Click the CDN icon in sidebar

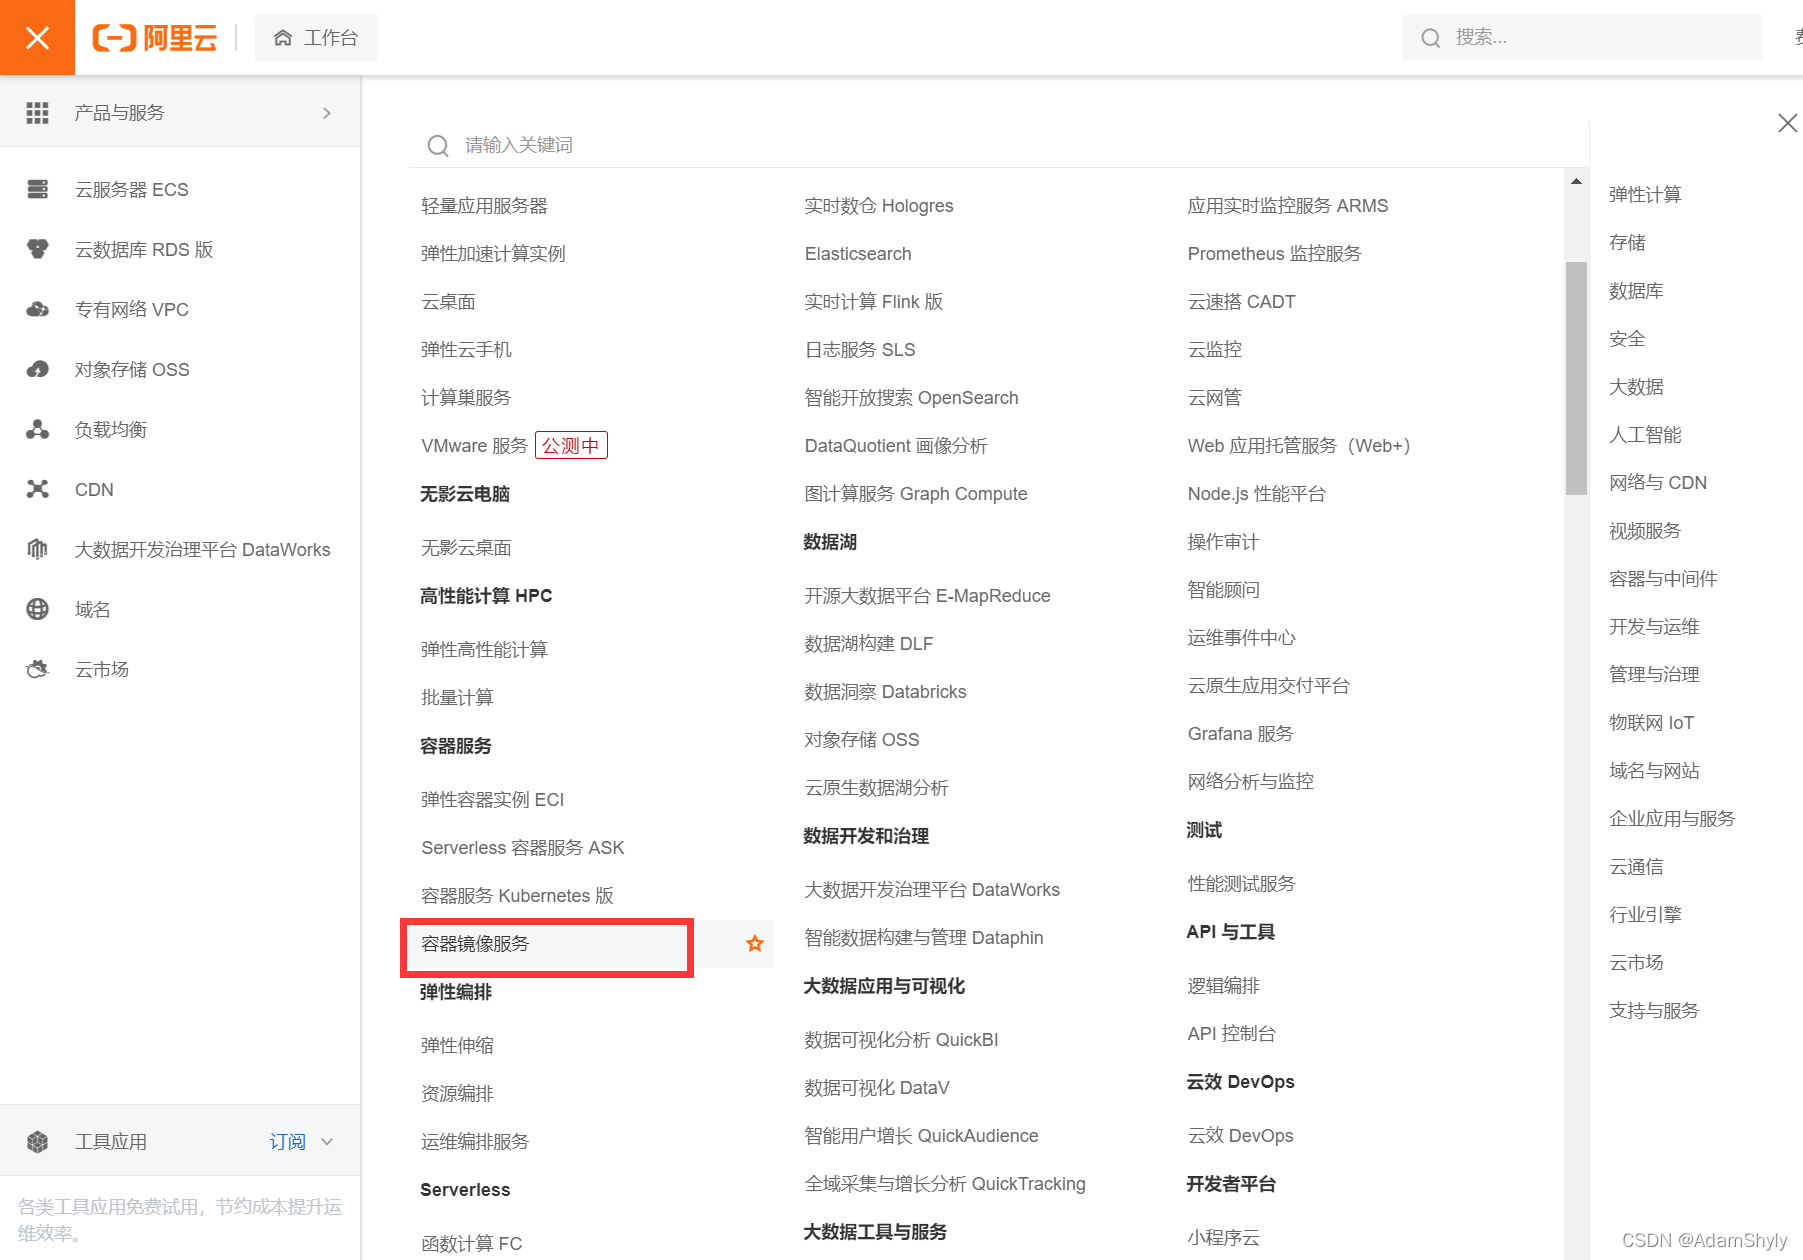pyautogui.click(x=38, y=489)
